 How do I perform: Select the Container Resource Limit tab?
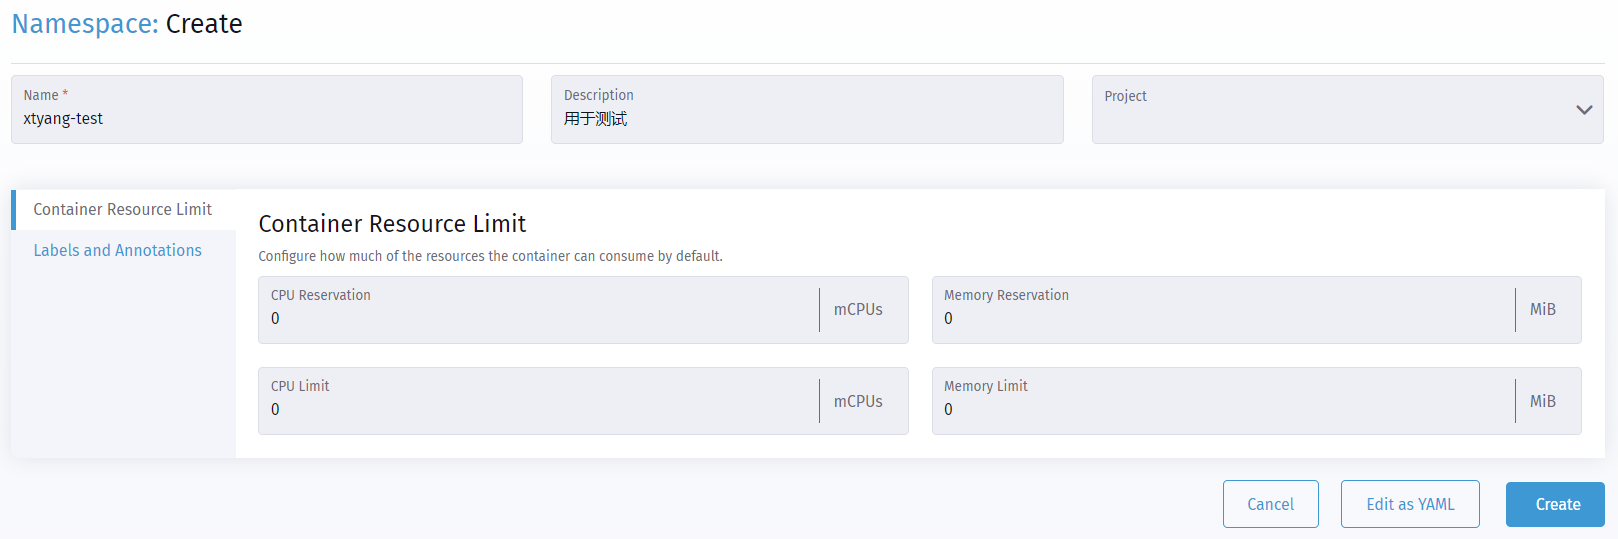(122, 209)
